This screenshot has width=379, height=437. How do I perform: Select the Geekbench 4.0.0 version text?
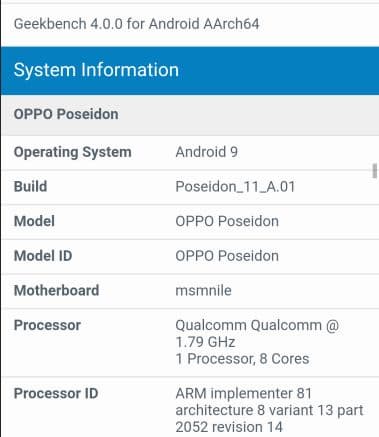click(136, 24)
